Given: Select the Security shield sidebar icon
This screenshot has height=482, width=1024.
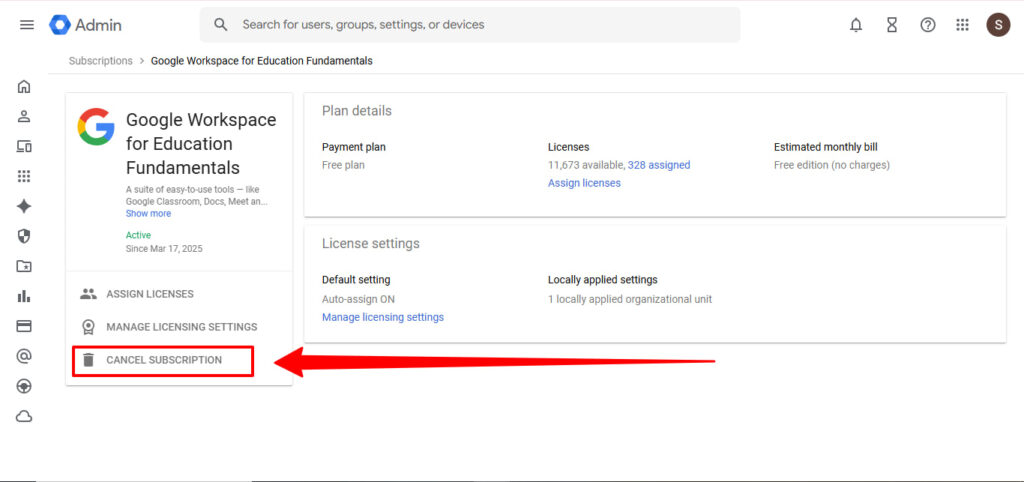Looking at the screenshot, I should (24, 236).
